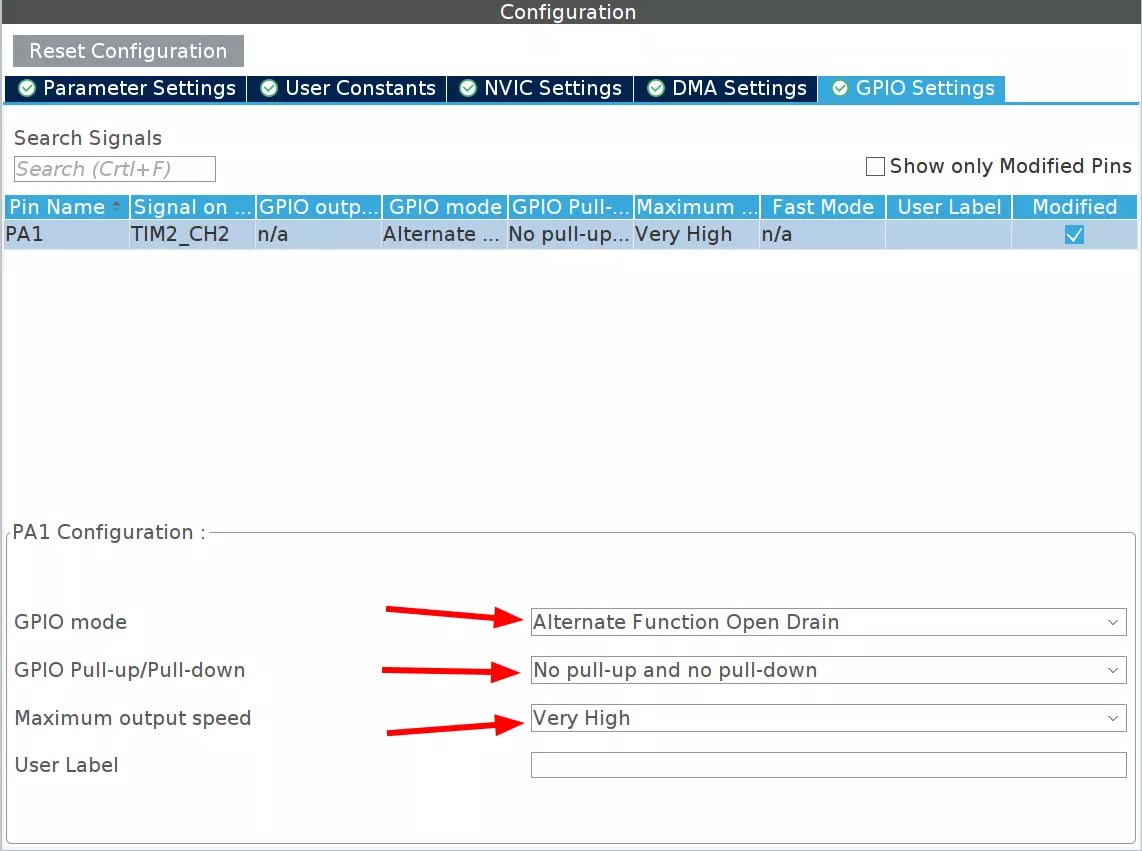Image resolution: width=1142 pixels, height=851 pixels.
Task: Click the Reset Configuration button
Action: [x=128, y=51]
